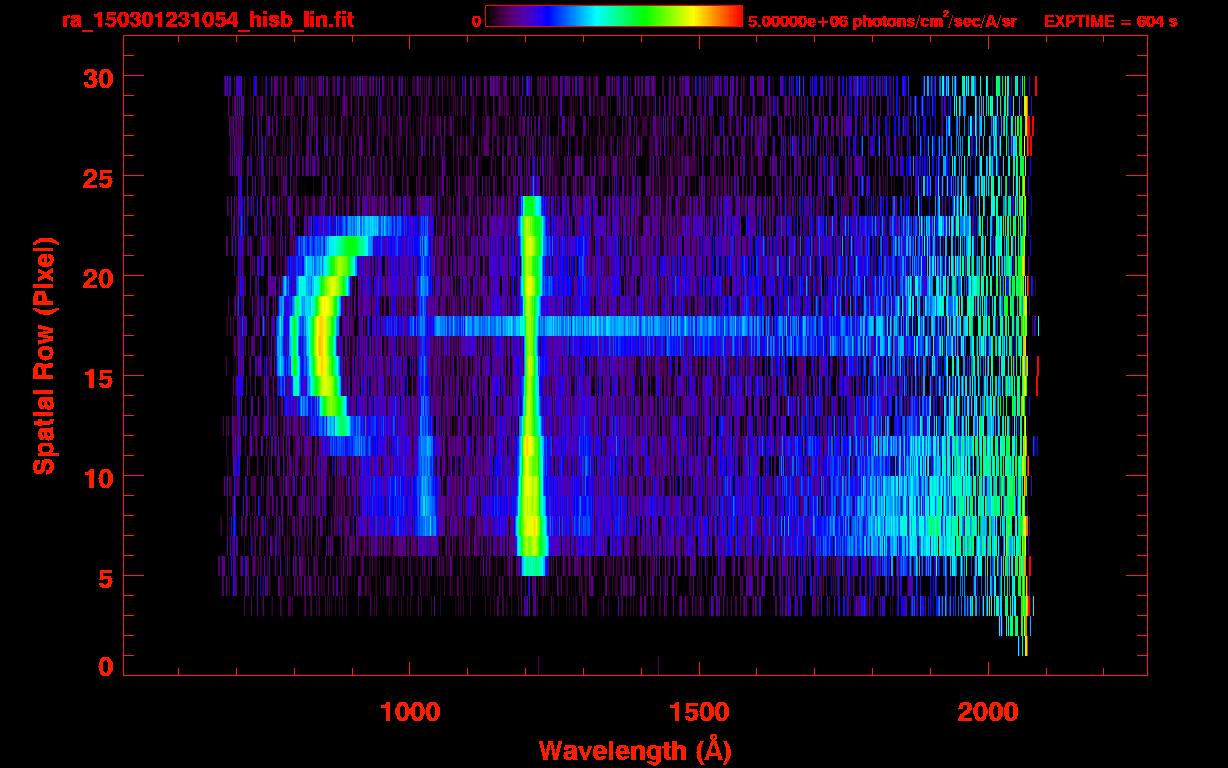Click the y-axis tick label 10

96,477
